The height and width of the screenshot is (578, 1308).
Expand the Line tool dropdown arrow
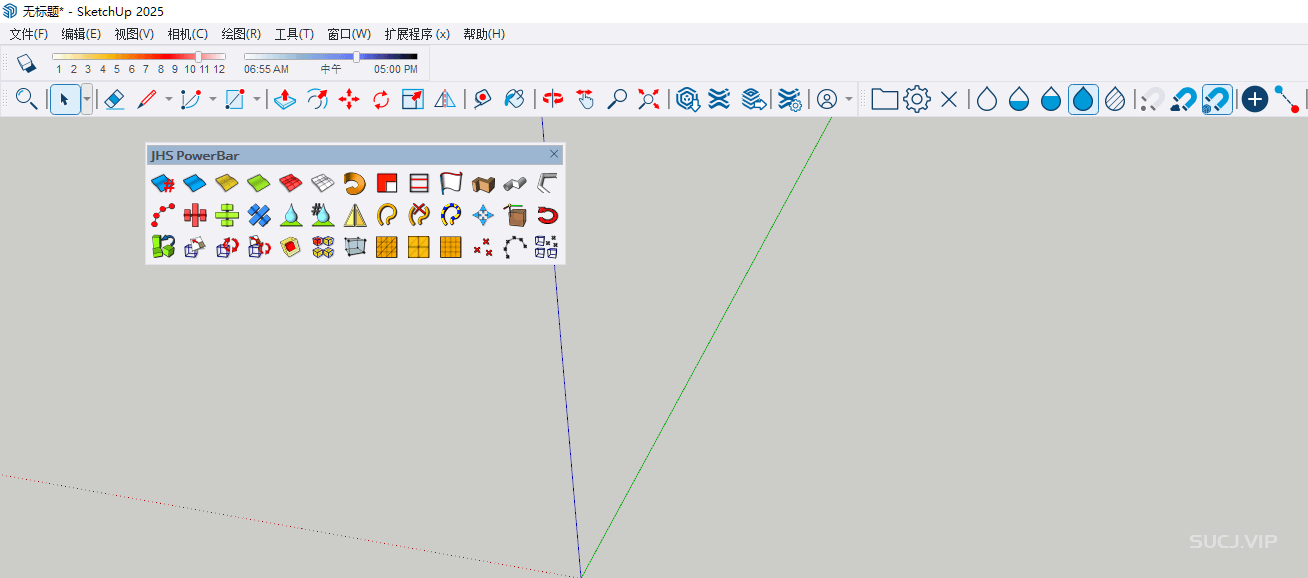tap(168, 99)
